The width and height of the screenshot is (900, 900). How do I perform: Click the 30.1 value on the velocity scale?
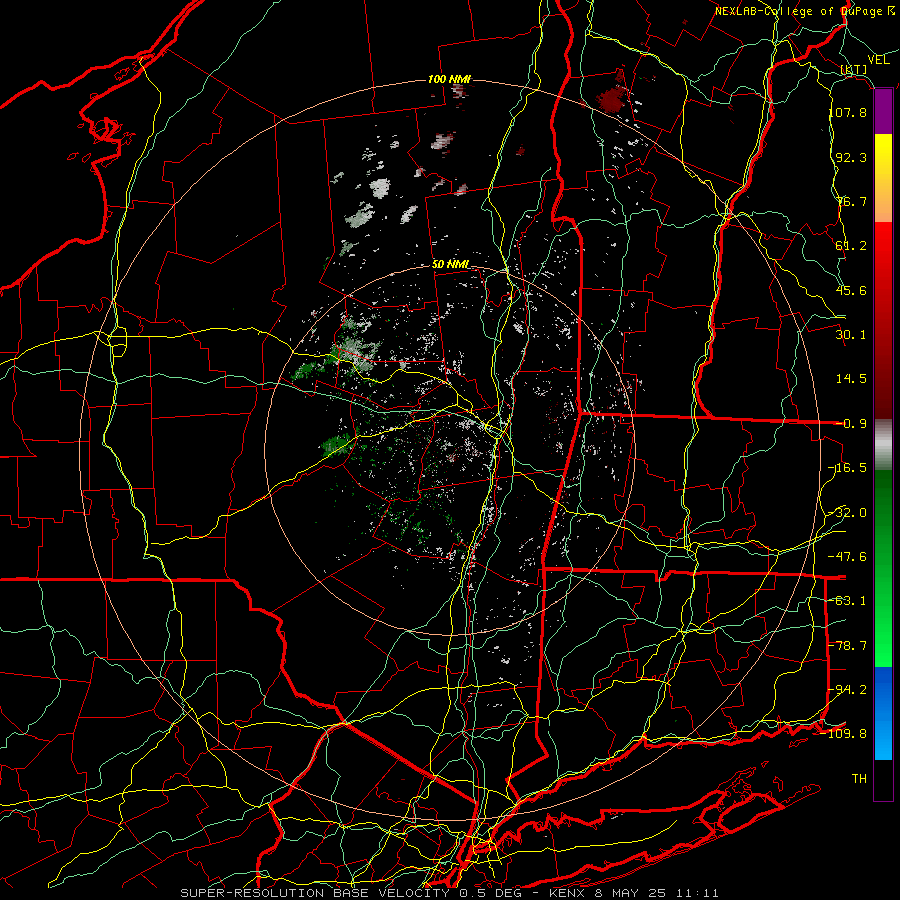851,335
